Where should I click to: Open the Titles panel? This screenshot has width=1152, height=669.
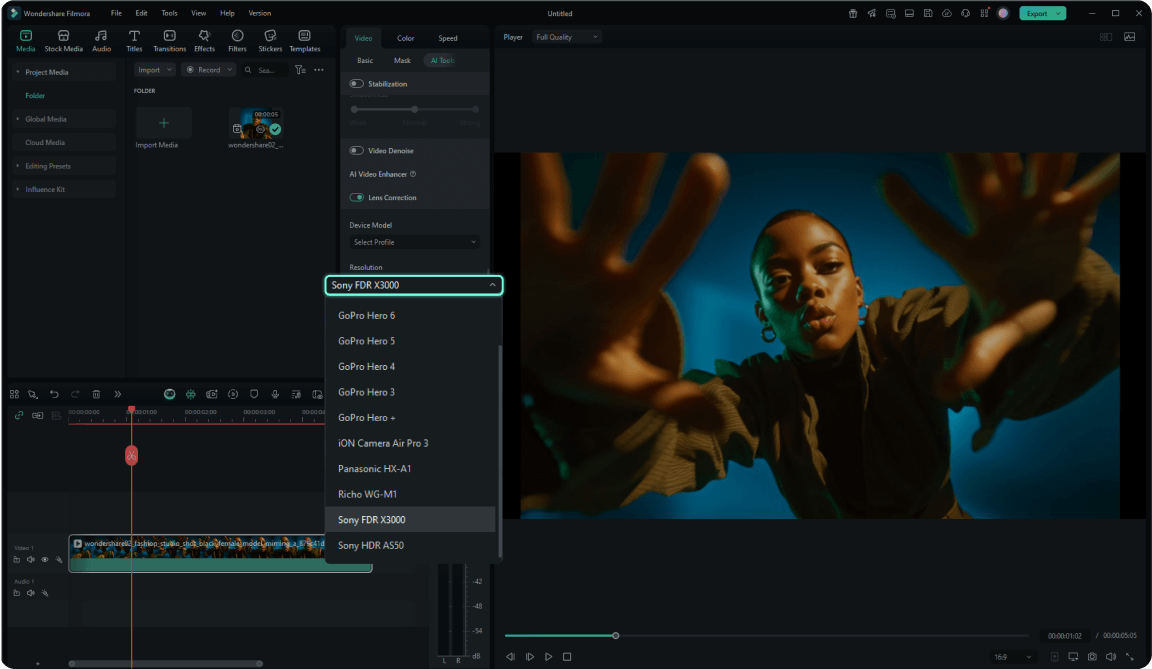(x=134, y=40)
